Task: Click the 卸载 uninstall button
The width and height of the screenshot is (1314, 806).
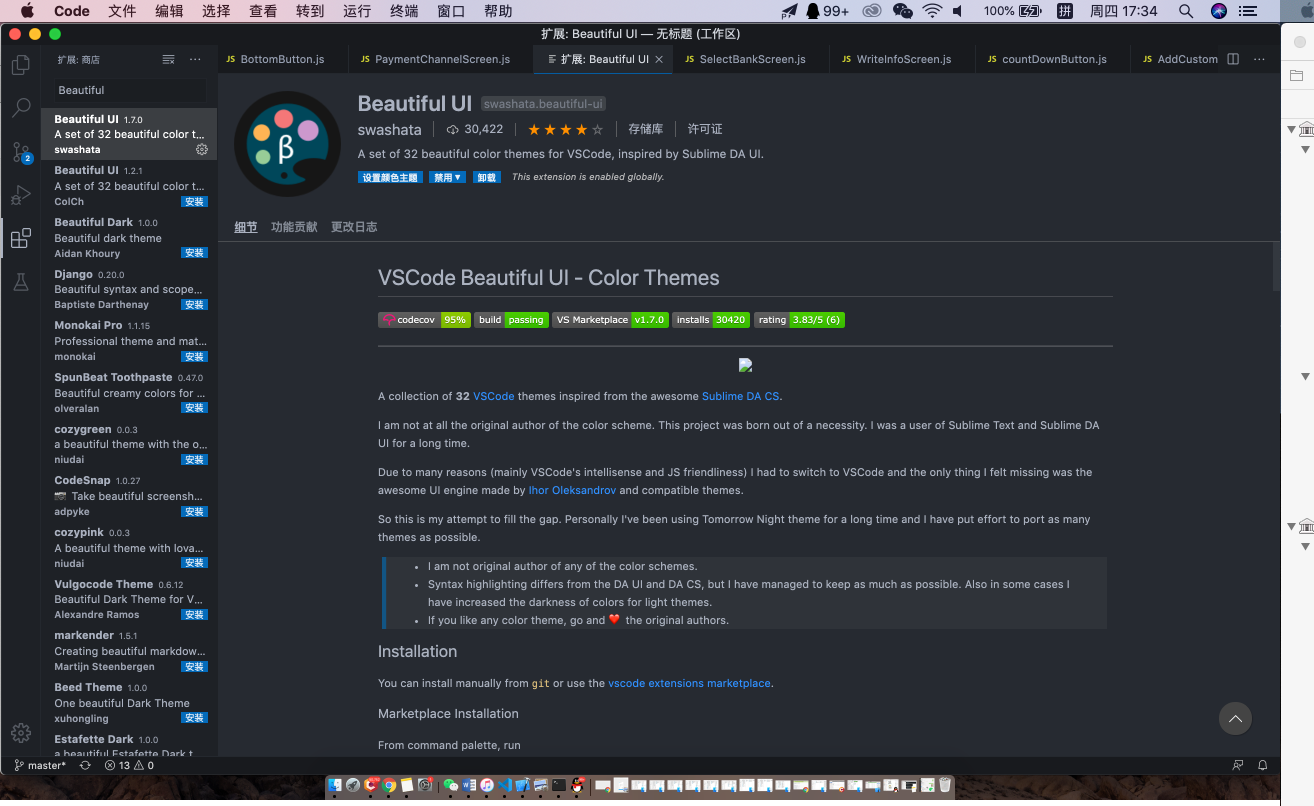Action: 486,177
